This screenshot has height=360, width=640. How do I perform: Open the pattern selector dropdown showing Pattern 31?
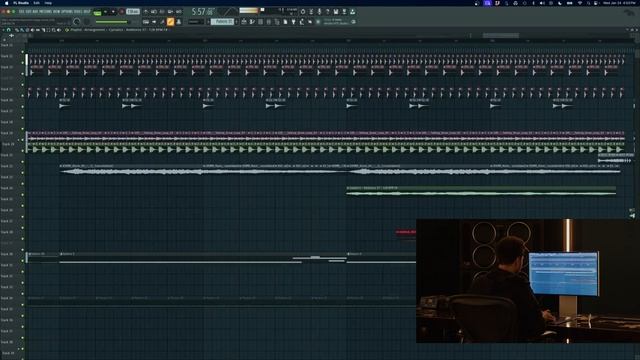(x=222, y=22)
